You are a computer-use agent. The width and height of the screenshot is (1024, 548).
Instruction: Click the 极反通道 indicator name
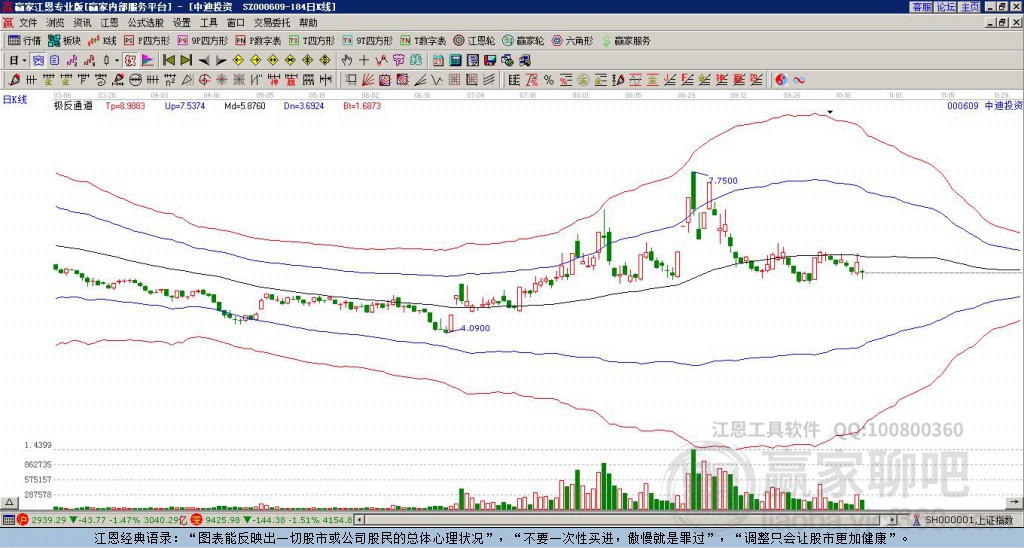click(73, 105)
